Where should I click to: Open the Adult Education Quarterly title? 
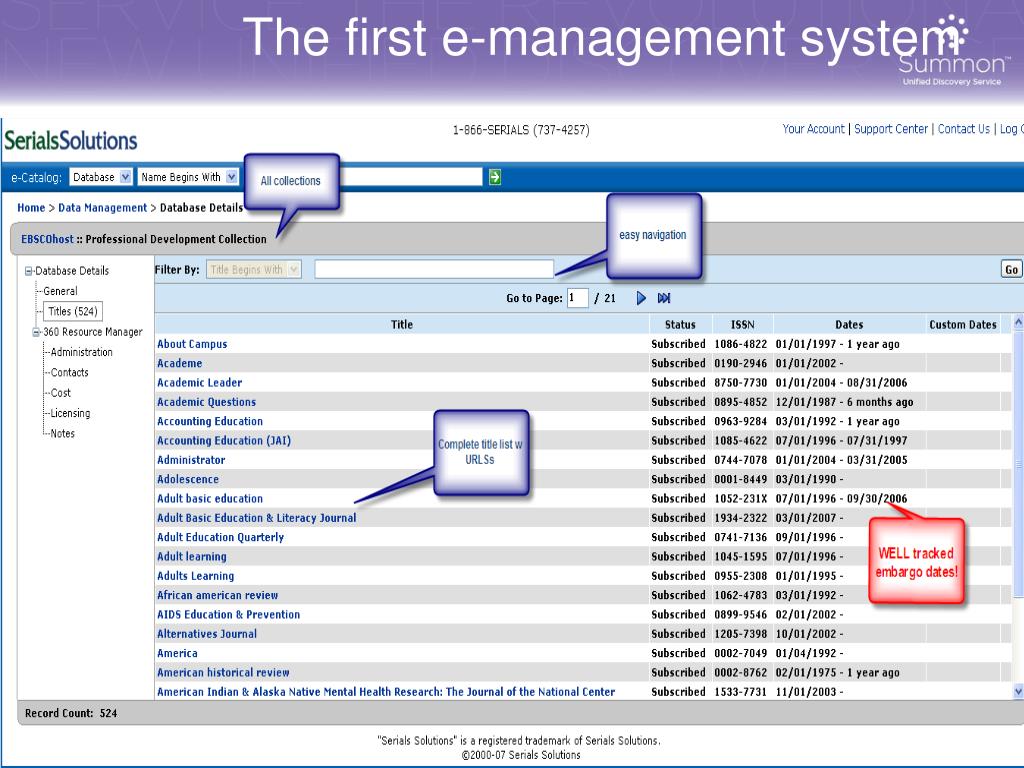[221, 537]
